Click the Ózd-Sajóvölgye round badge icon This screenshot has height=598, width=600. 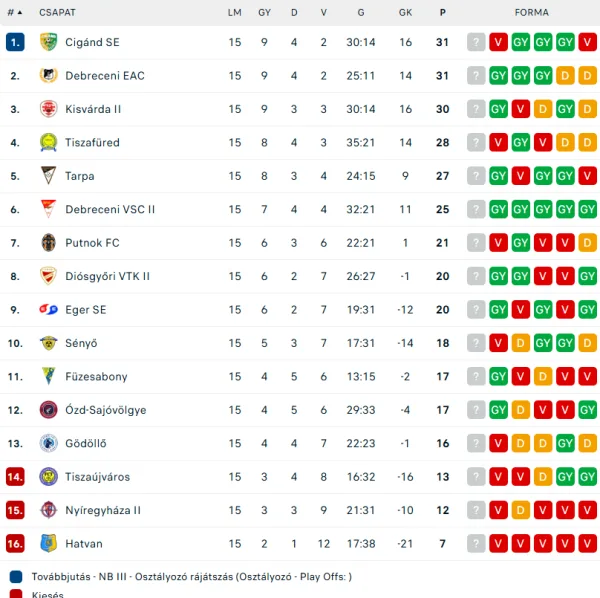pyautogui.click(x=48, y=410)
